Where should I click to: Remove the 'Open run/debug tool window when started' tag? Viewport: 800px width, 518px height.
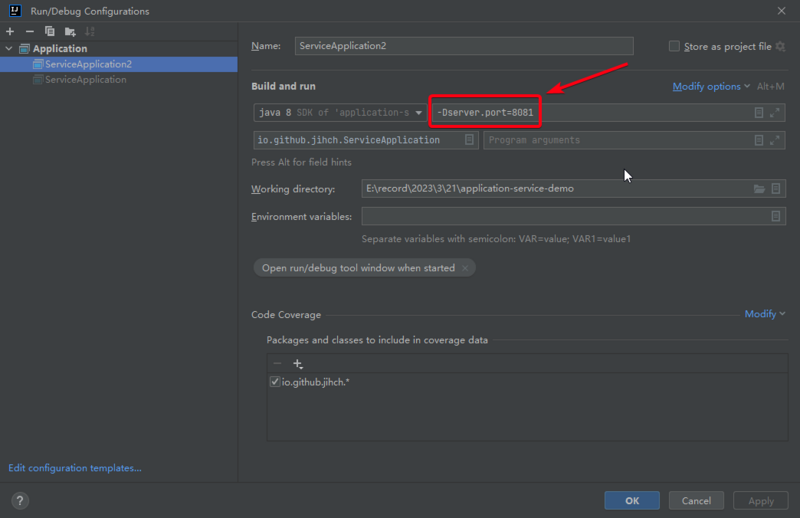pos(465,268)
